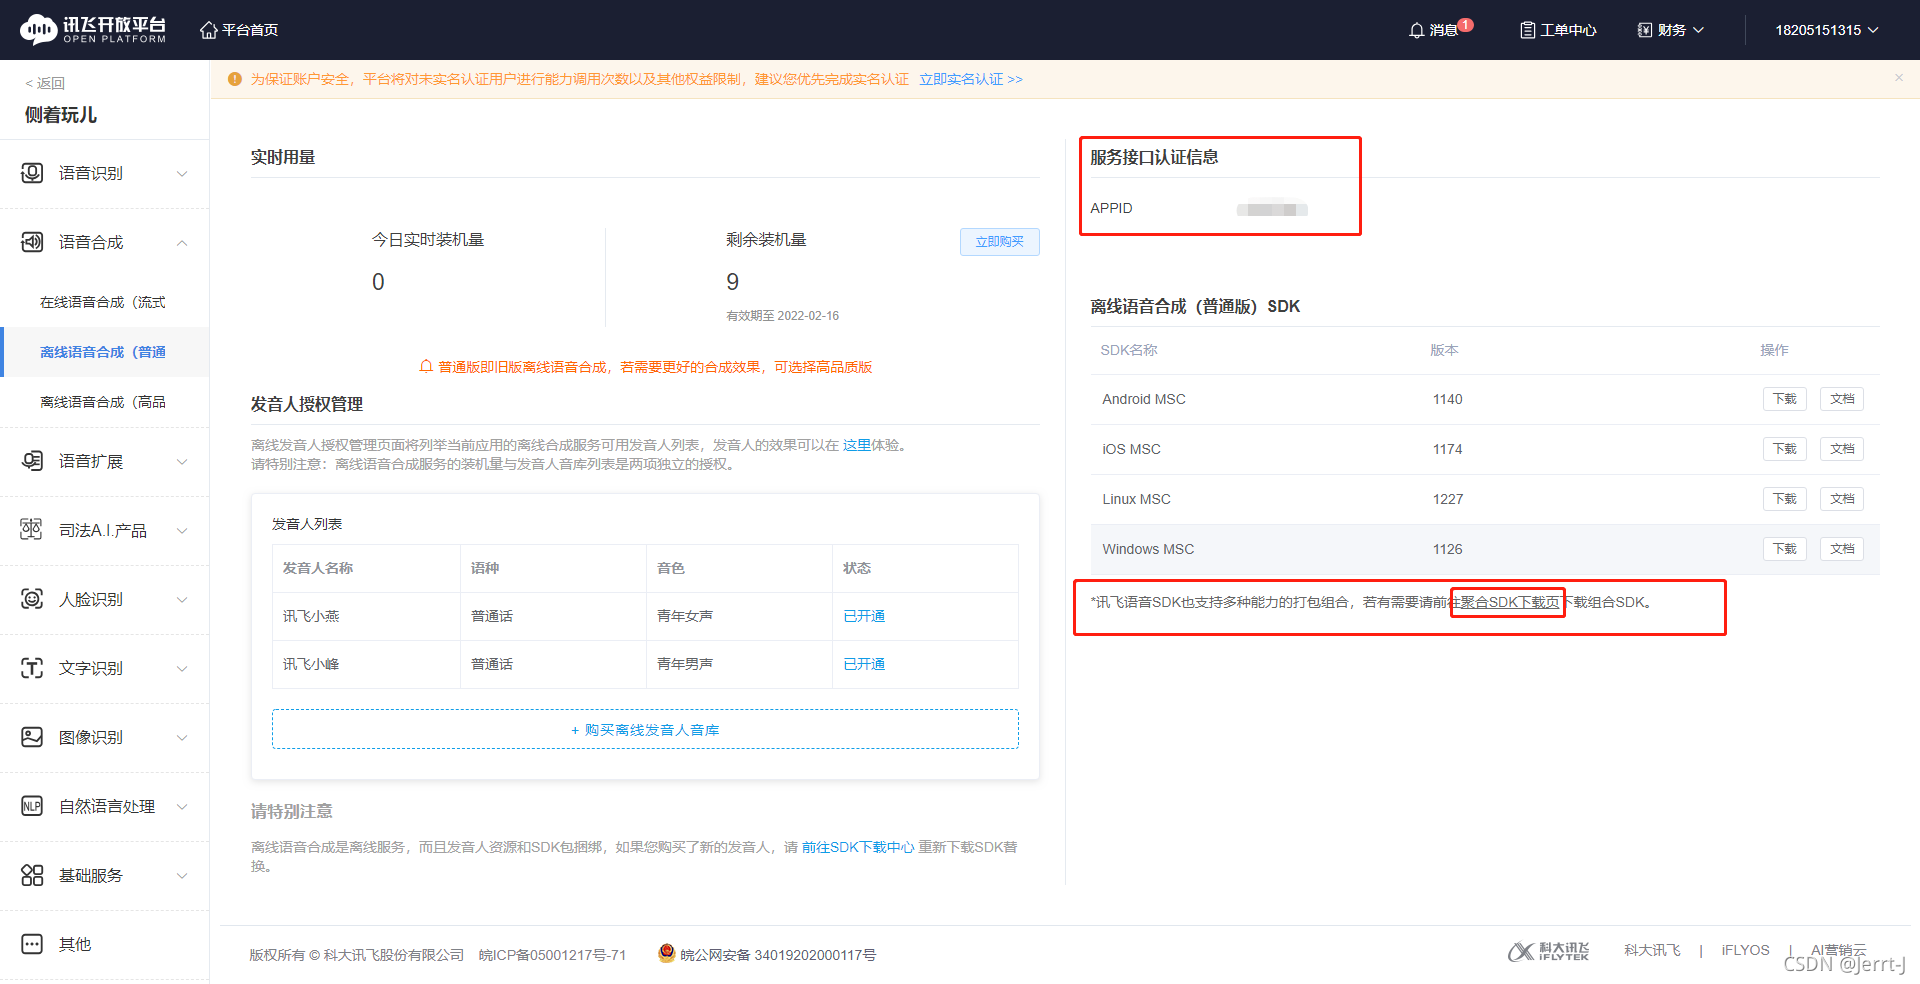Viewport: 1920px width, 984px height.
Task: Click the 基础服务 grid icon
Action: (x=32, y=875)
